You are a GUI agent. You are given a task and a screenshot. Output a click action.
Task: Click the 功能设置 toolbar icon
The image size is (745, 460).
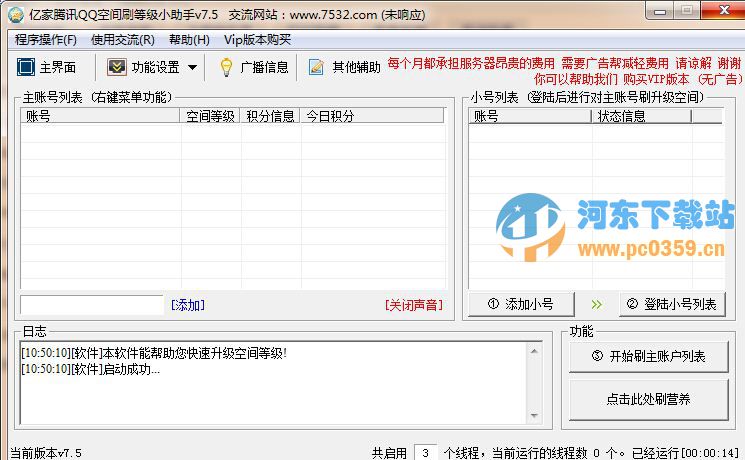pyautogui.click(x=116, y=67)
